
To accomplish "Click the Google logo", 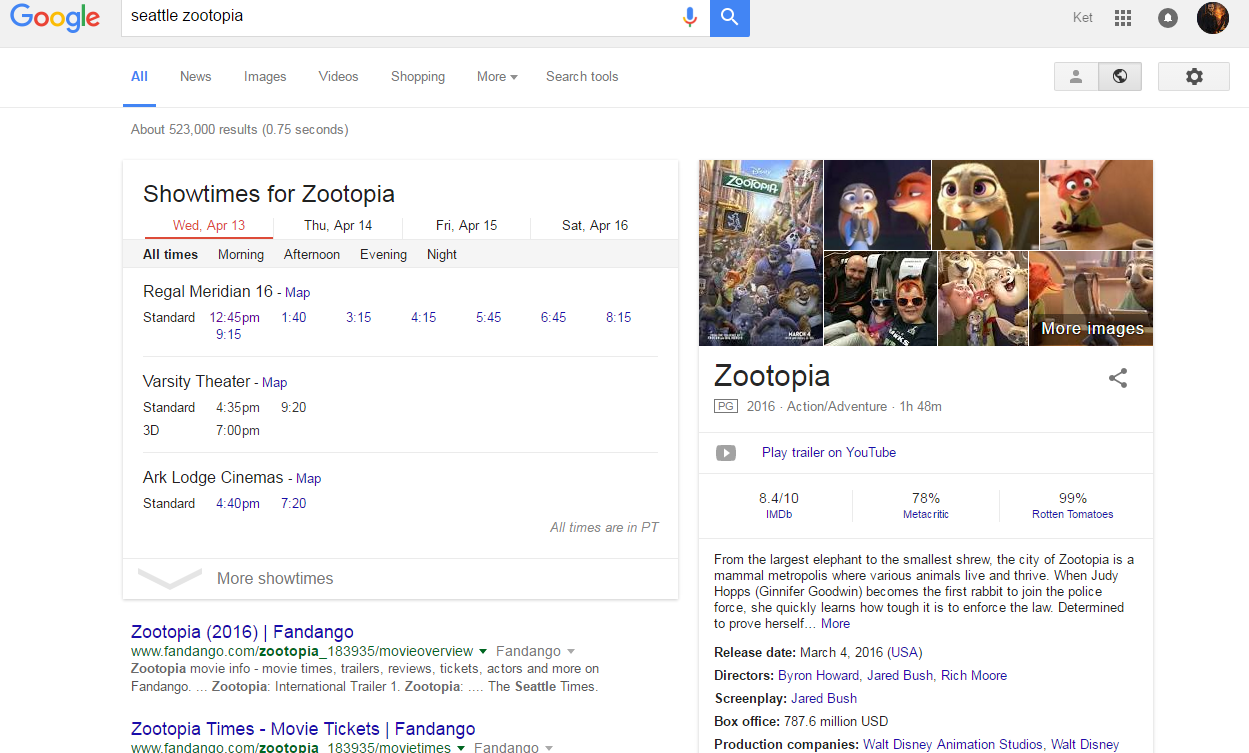I will pyautogui.click(x=55, y=17).
